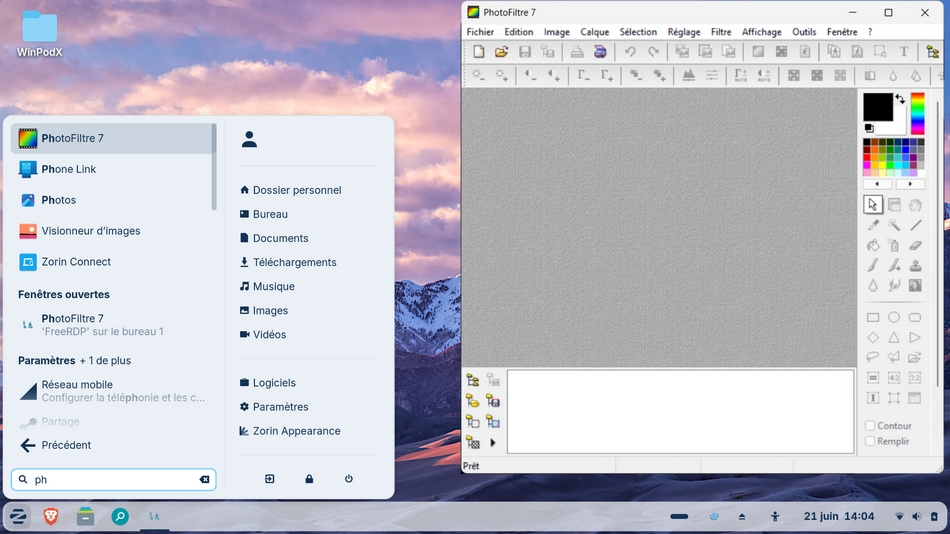Select the Clone stamp tool
950x534 pixels.
[915, 265]
